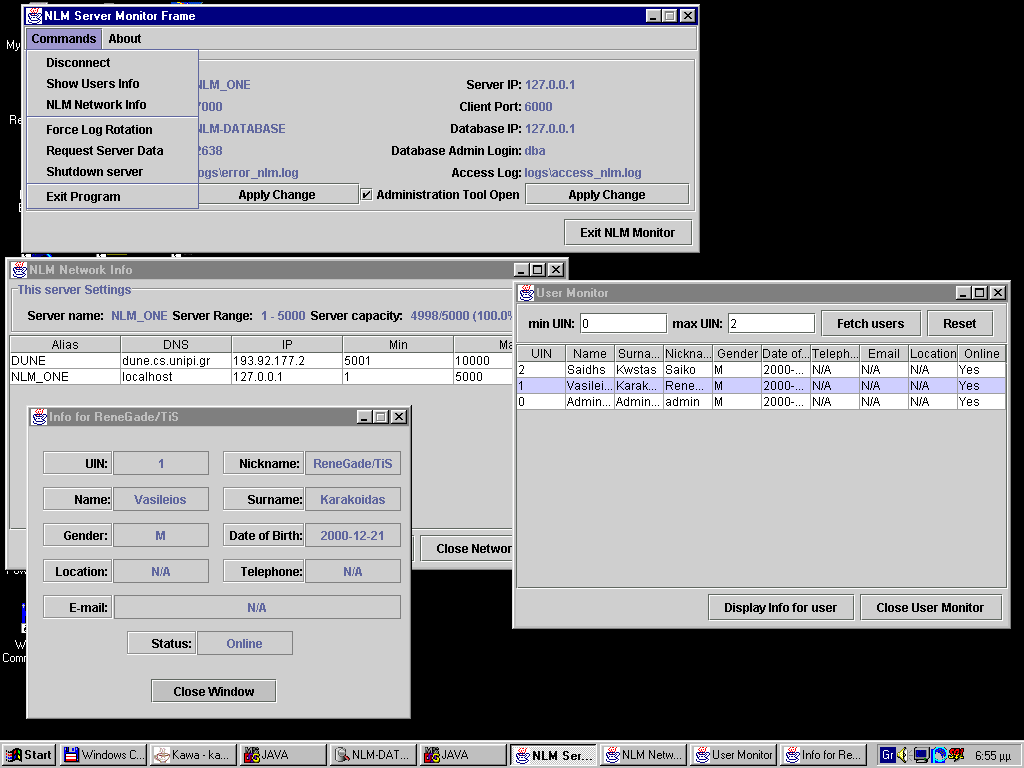1024x768 pixels.
Task: Click the 2000-12-21 date of birth value
Action: 353,536
